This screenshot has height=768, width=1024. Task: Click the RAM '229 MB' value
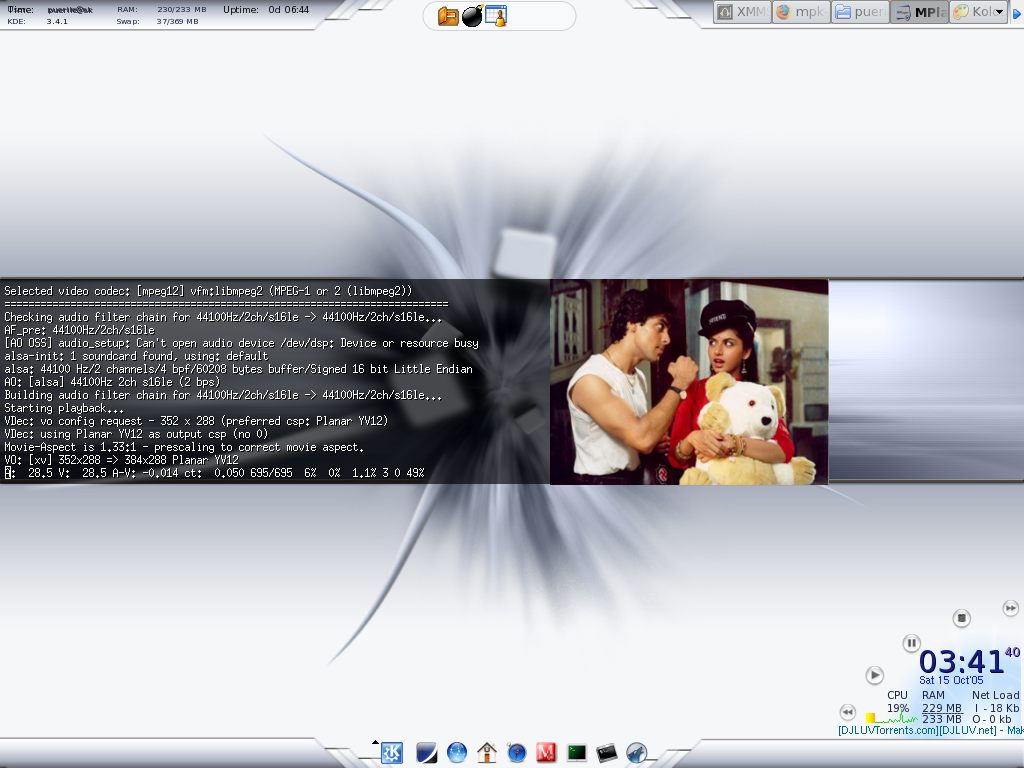pos(942,708)
